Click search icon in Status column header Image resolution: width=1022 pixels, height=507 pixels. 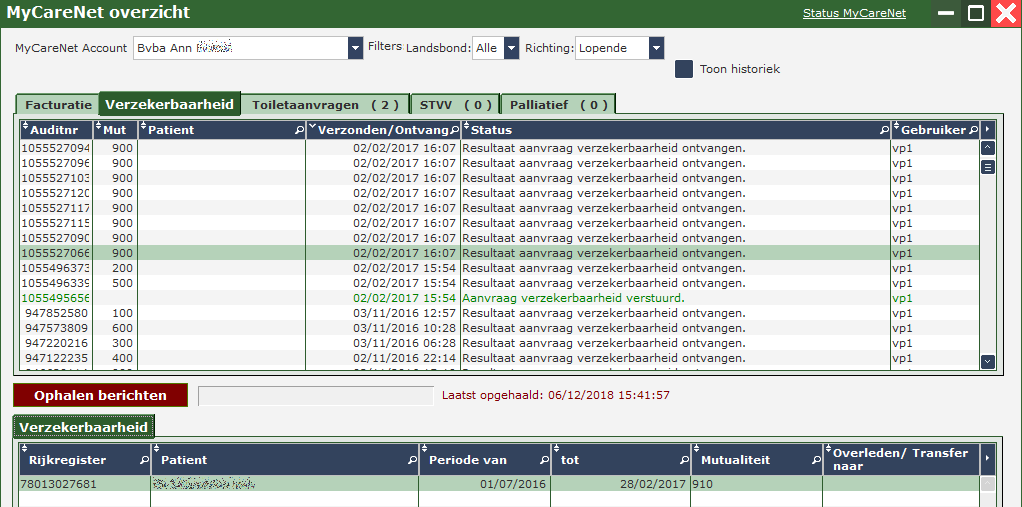pos(883,130)
